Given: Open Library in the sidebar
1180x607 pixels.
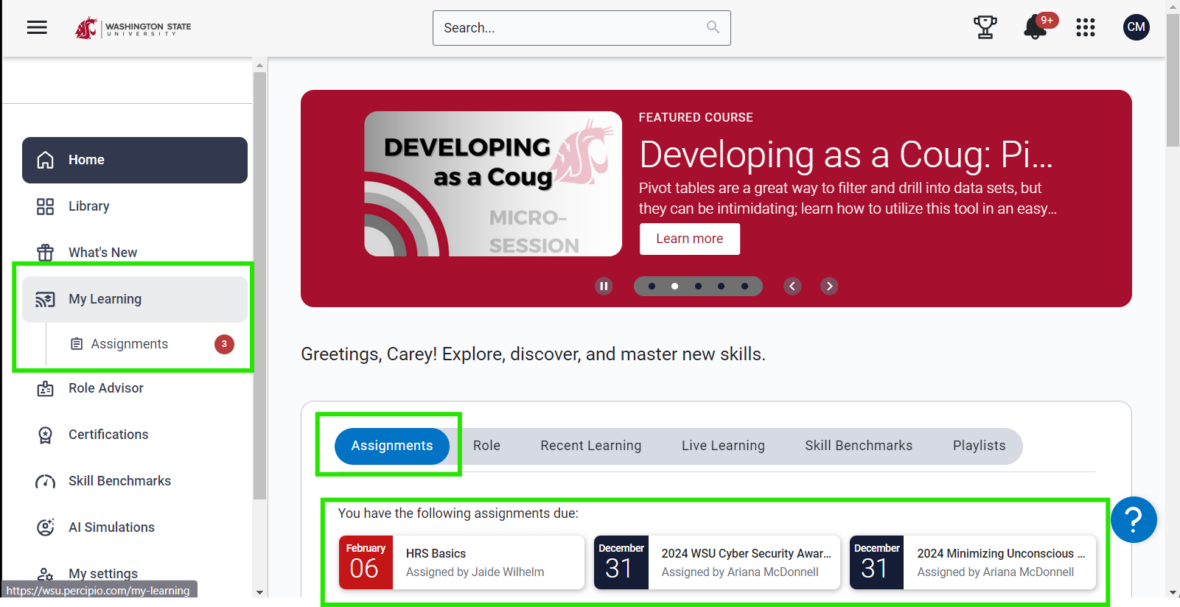Looking at the screenshot, I should tap(88, 206).
